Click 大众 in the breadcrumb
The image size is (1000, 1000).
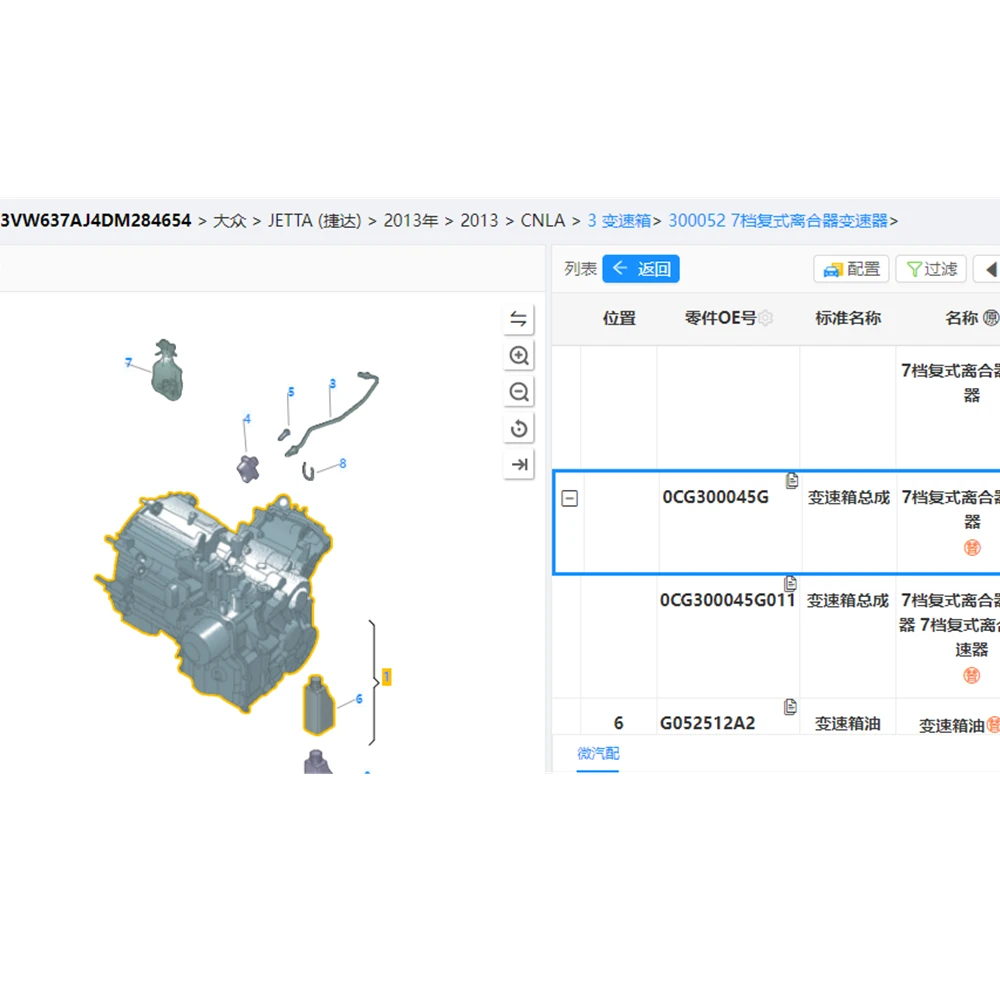tap(230, 221)
